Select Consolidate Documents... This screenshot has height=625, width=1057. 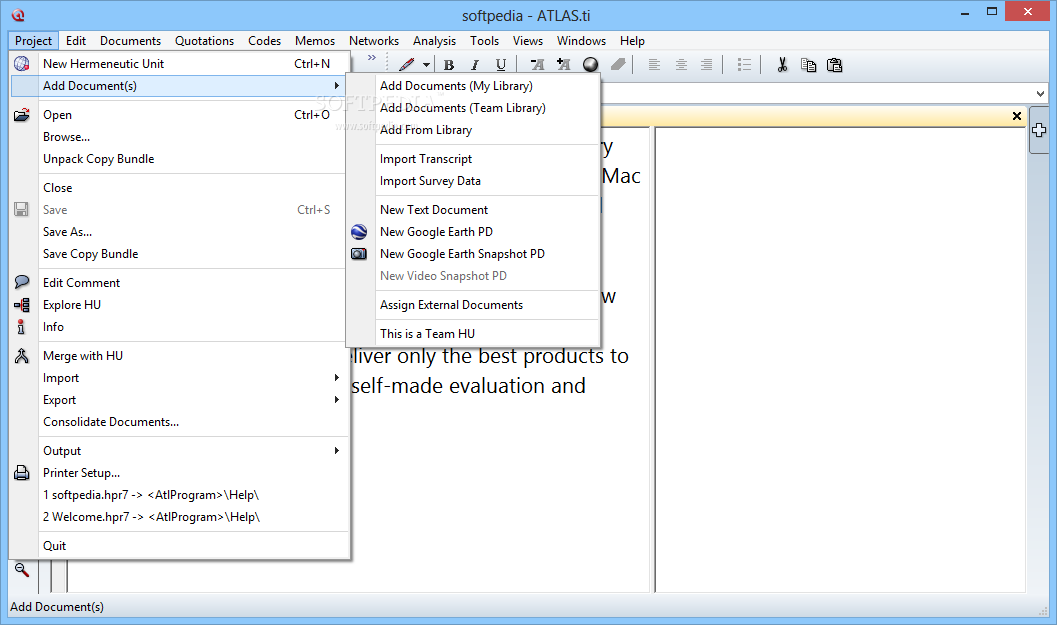[x=179, y=422]
